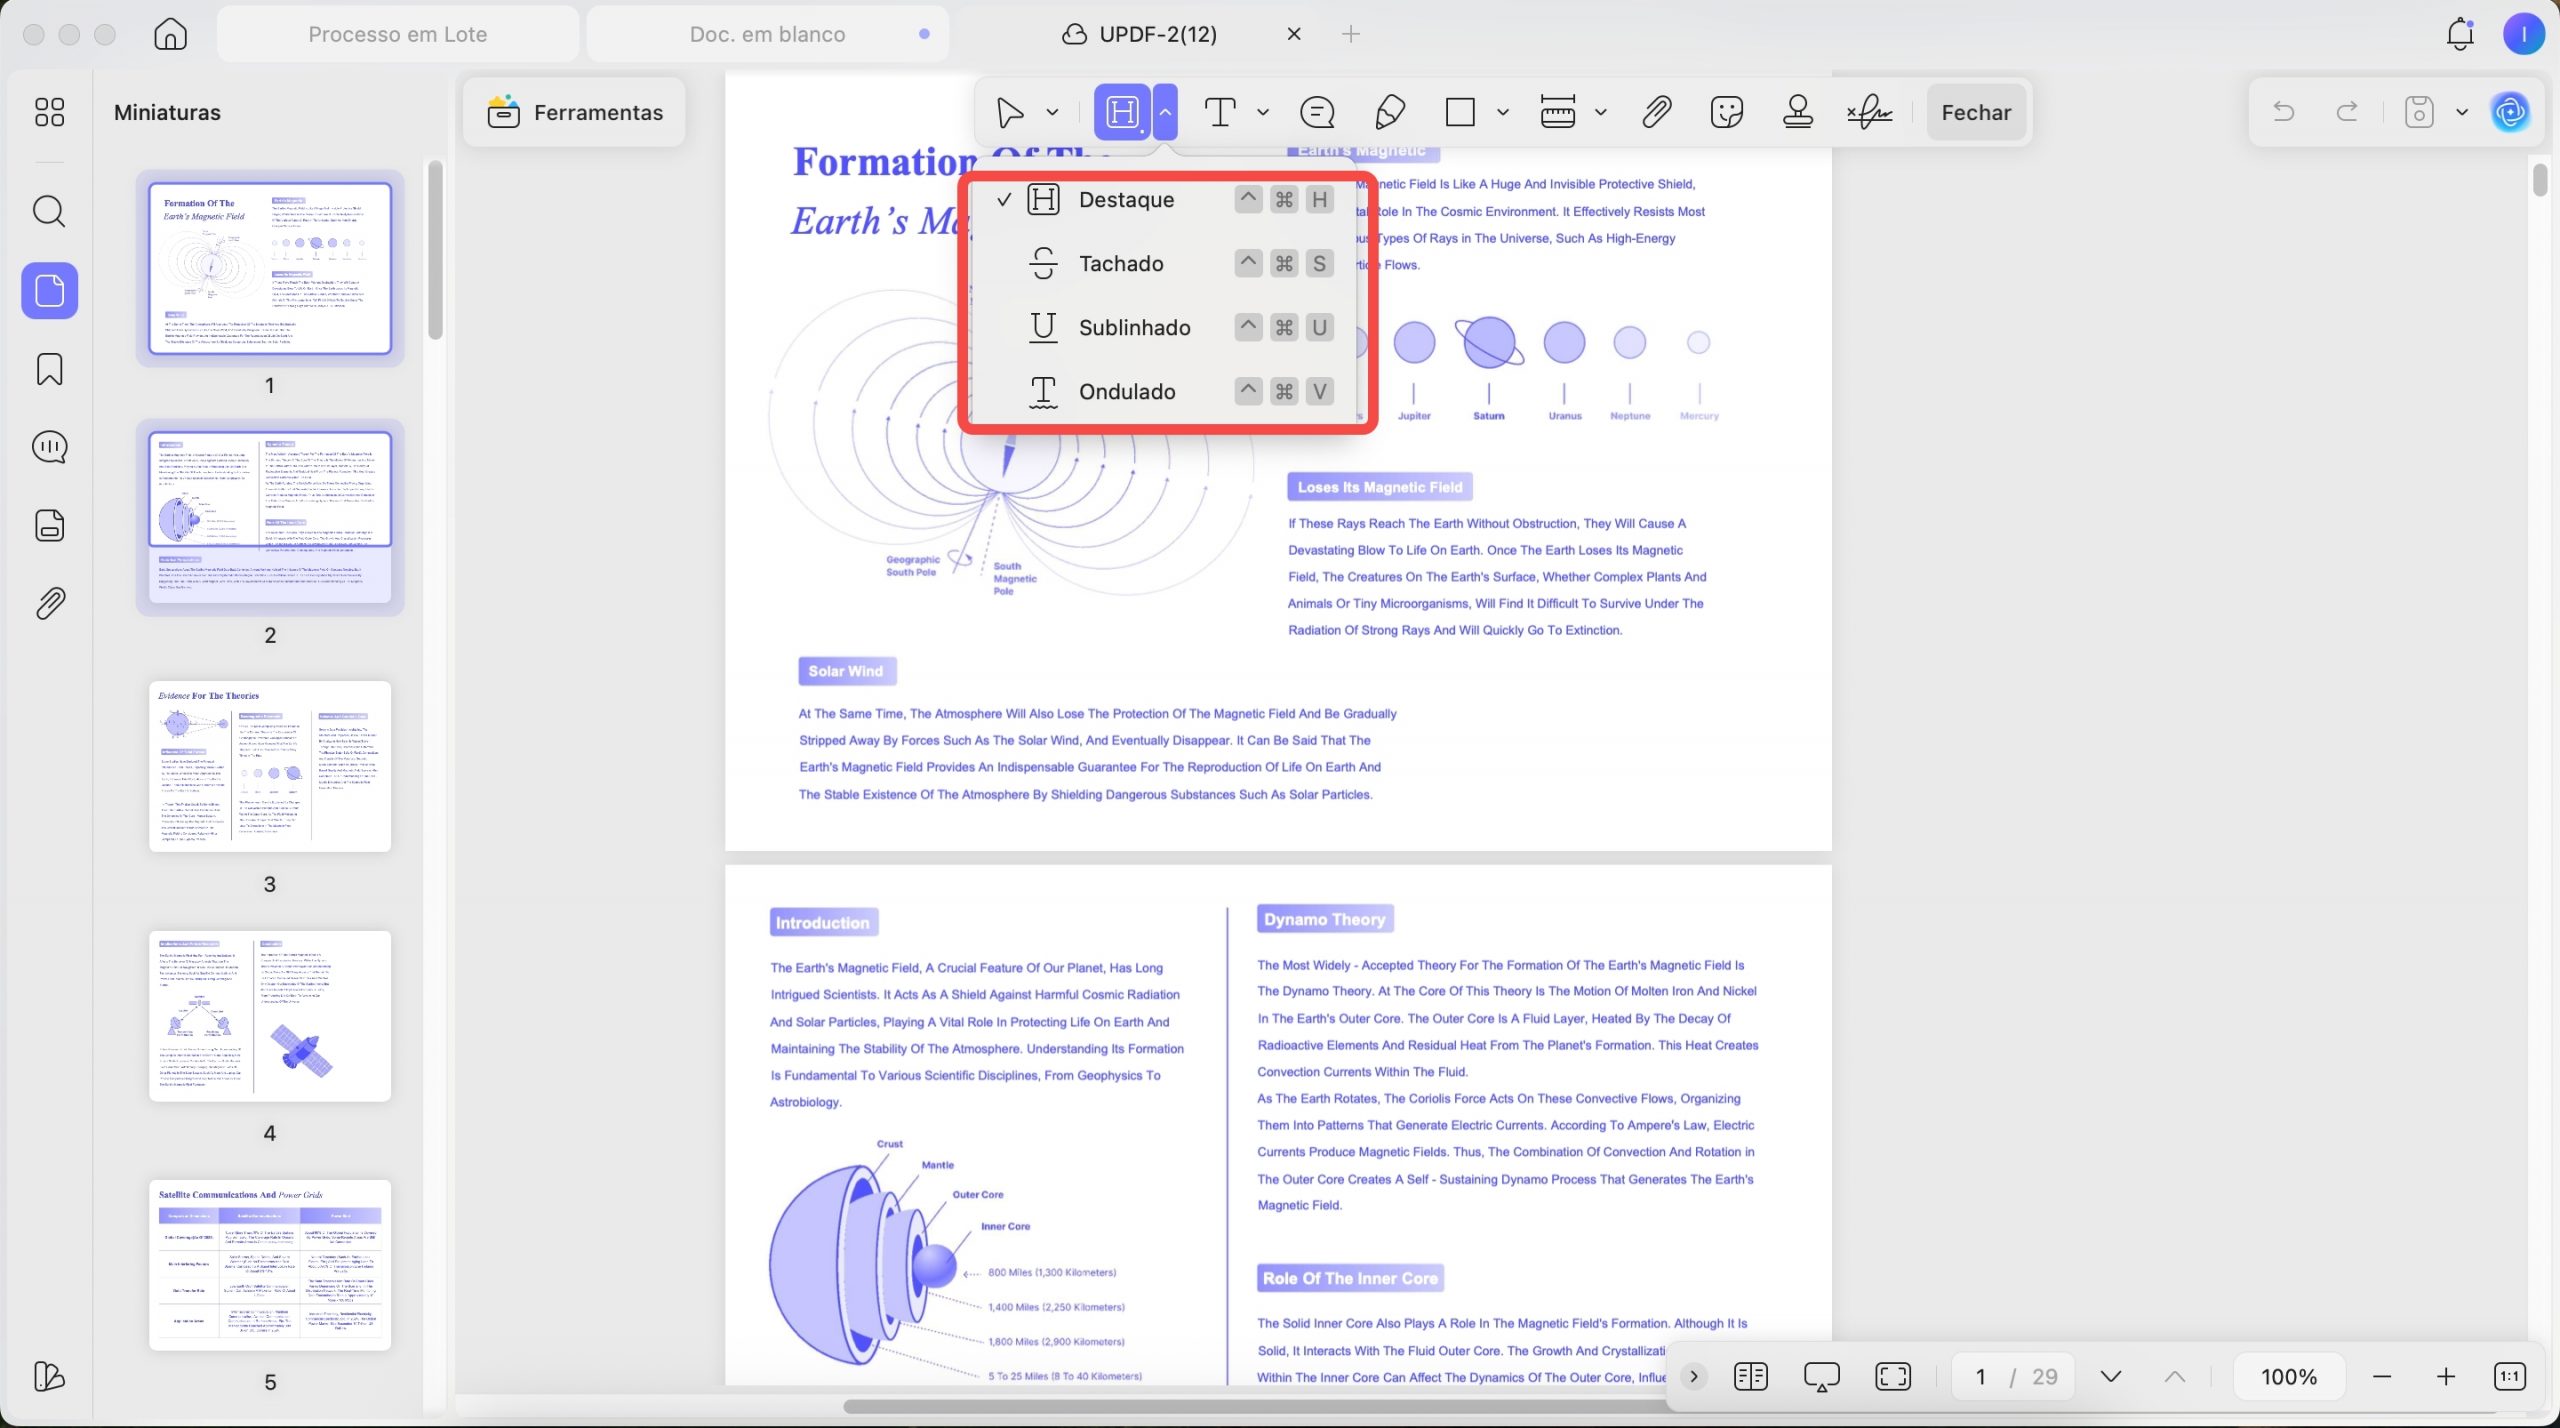Image resolution: width=2560 pixels, height=1428 pixels.
Task: Click the Fechar button
Action: tap(1976, 112)
